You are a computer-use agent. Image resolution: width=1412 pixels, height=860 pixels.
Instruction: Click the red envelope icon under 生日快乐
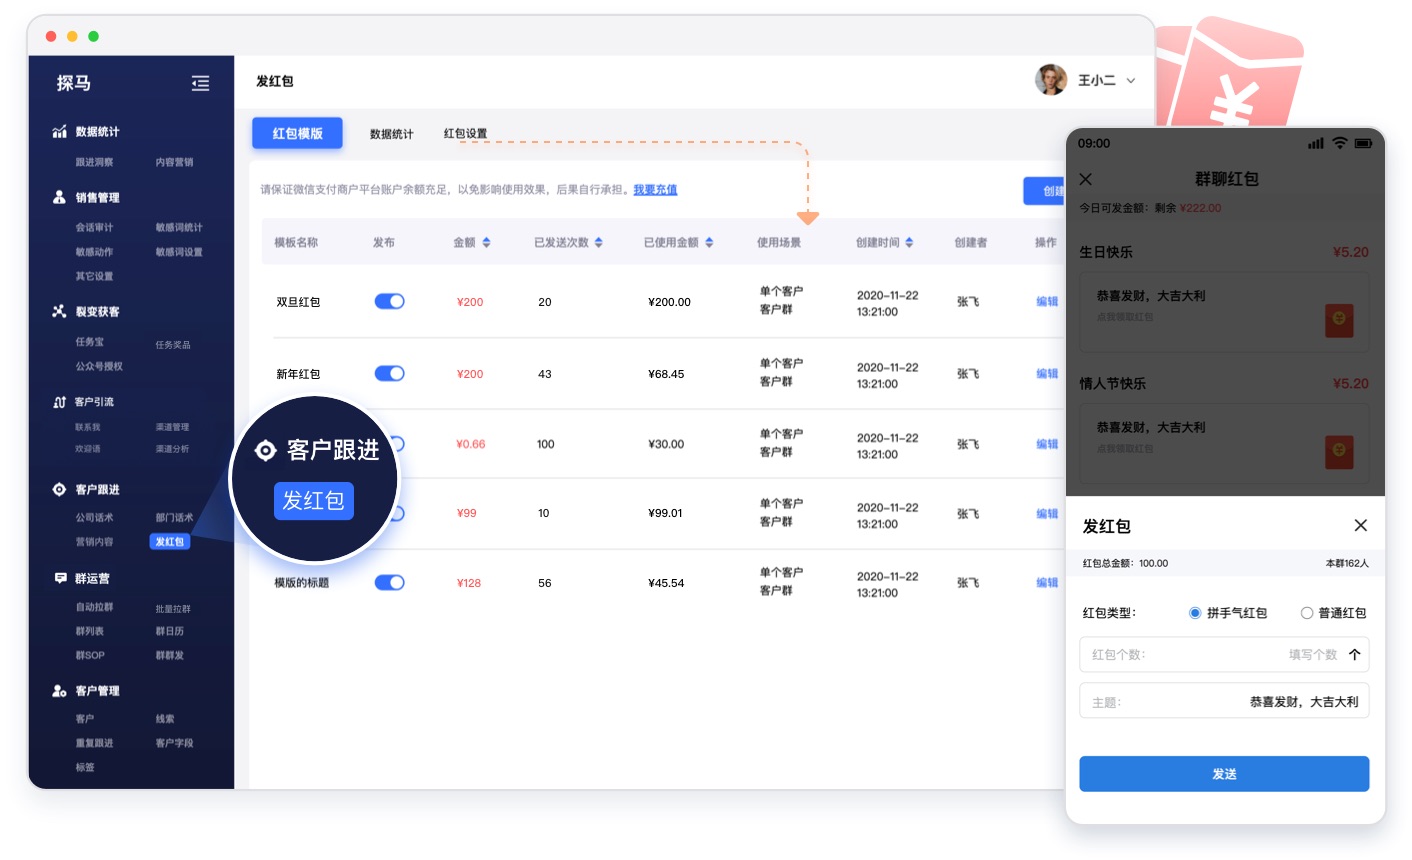pos(1339,320)
